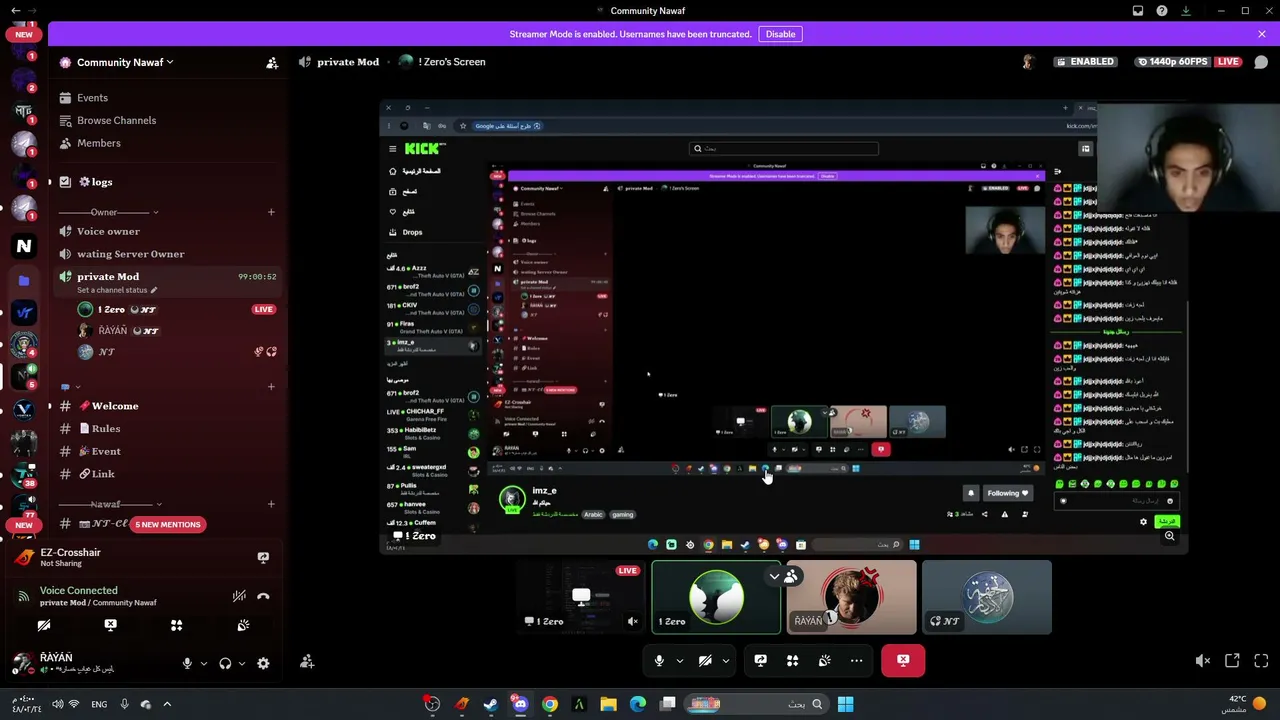Open the logs channel

click(102, 182)
